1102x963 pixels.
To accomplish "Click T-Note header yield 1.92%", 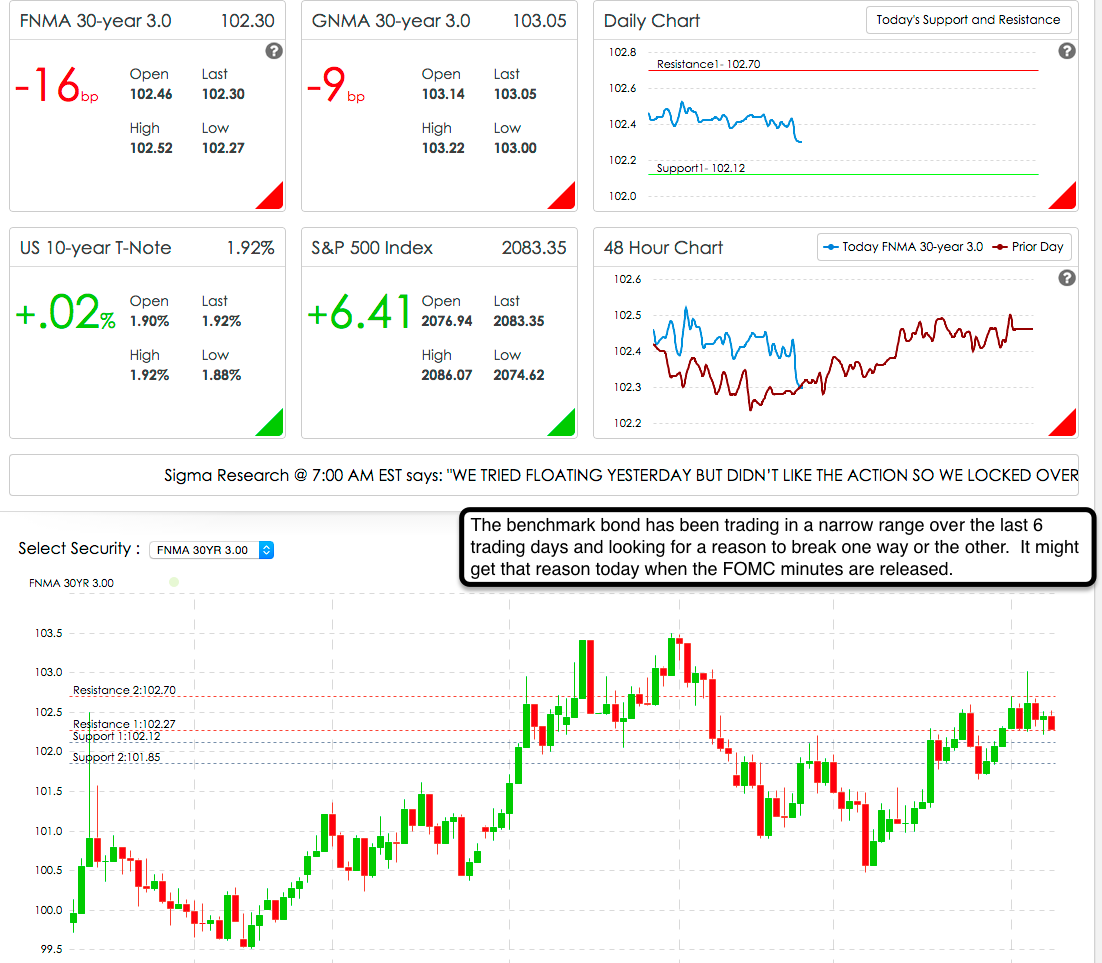I will (250, 248).
